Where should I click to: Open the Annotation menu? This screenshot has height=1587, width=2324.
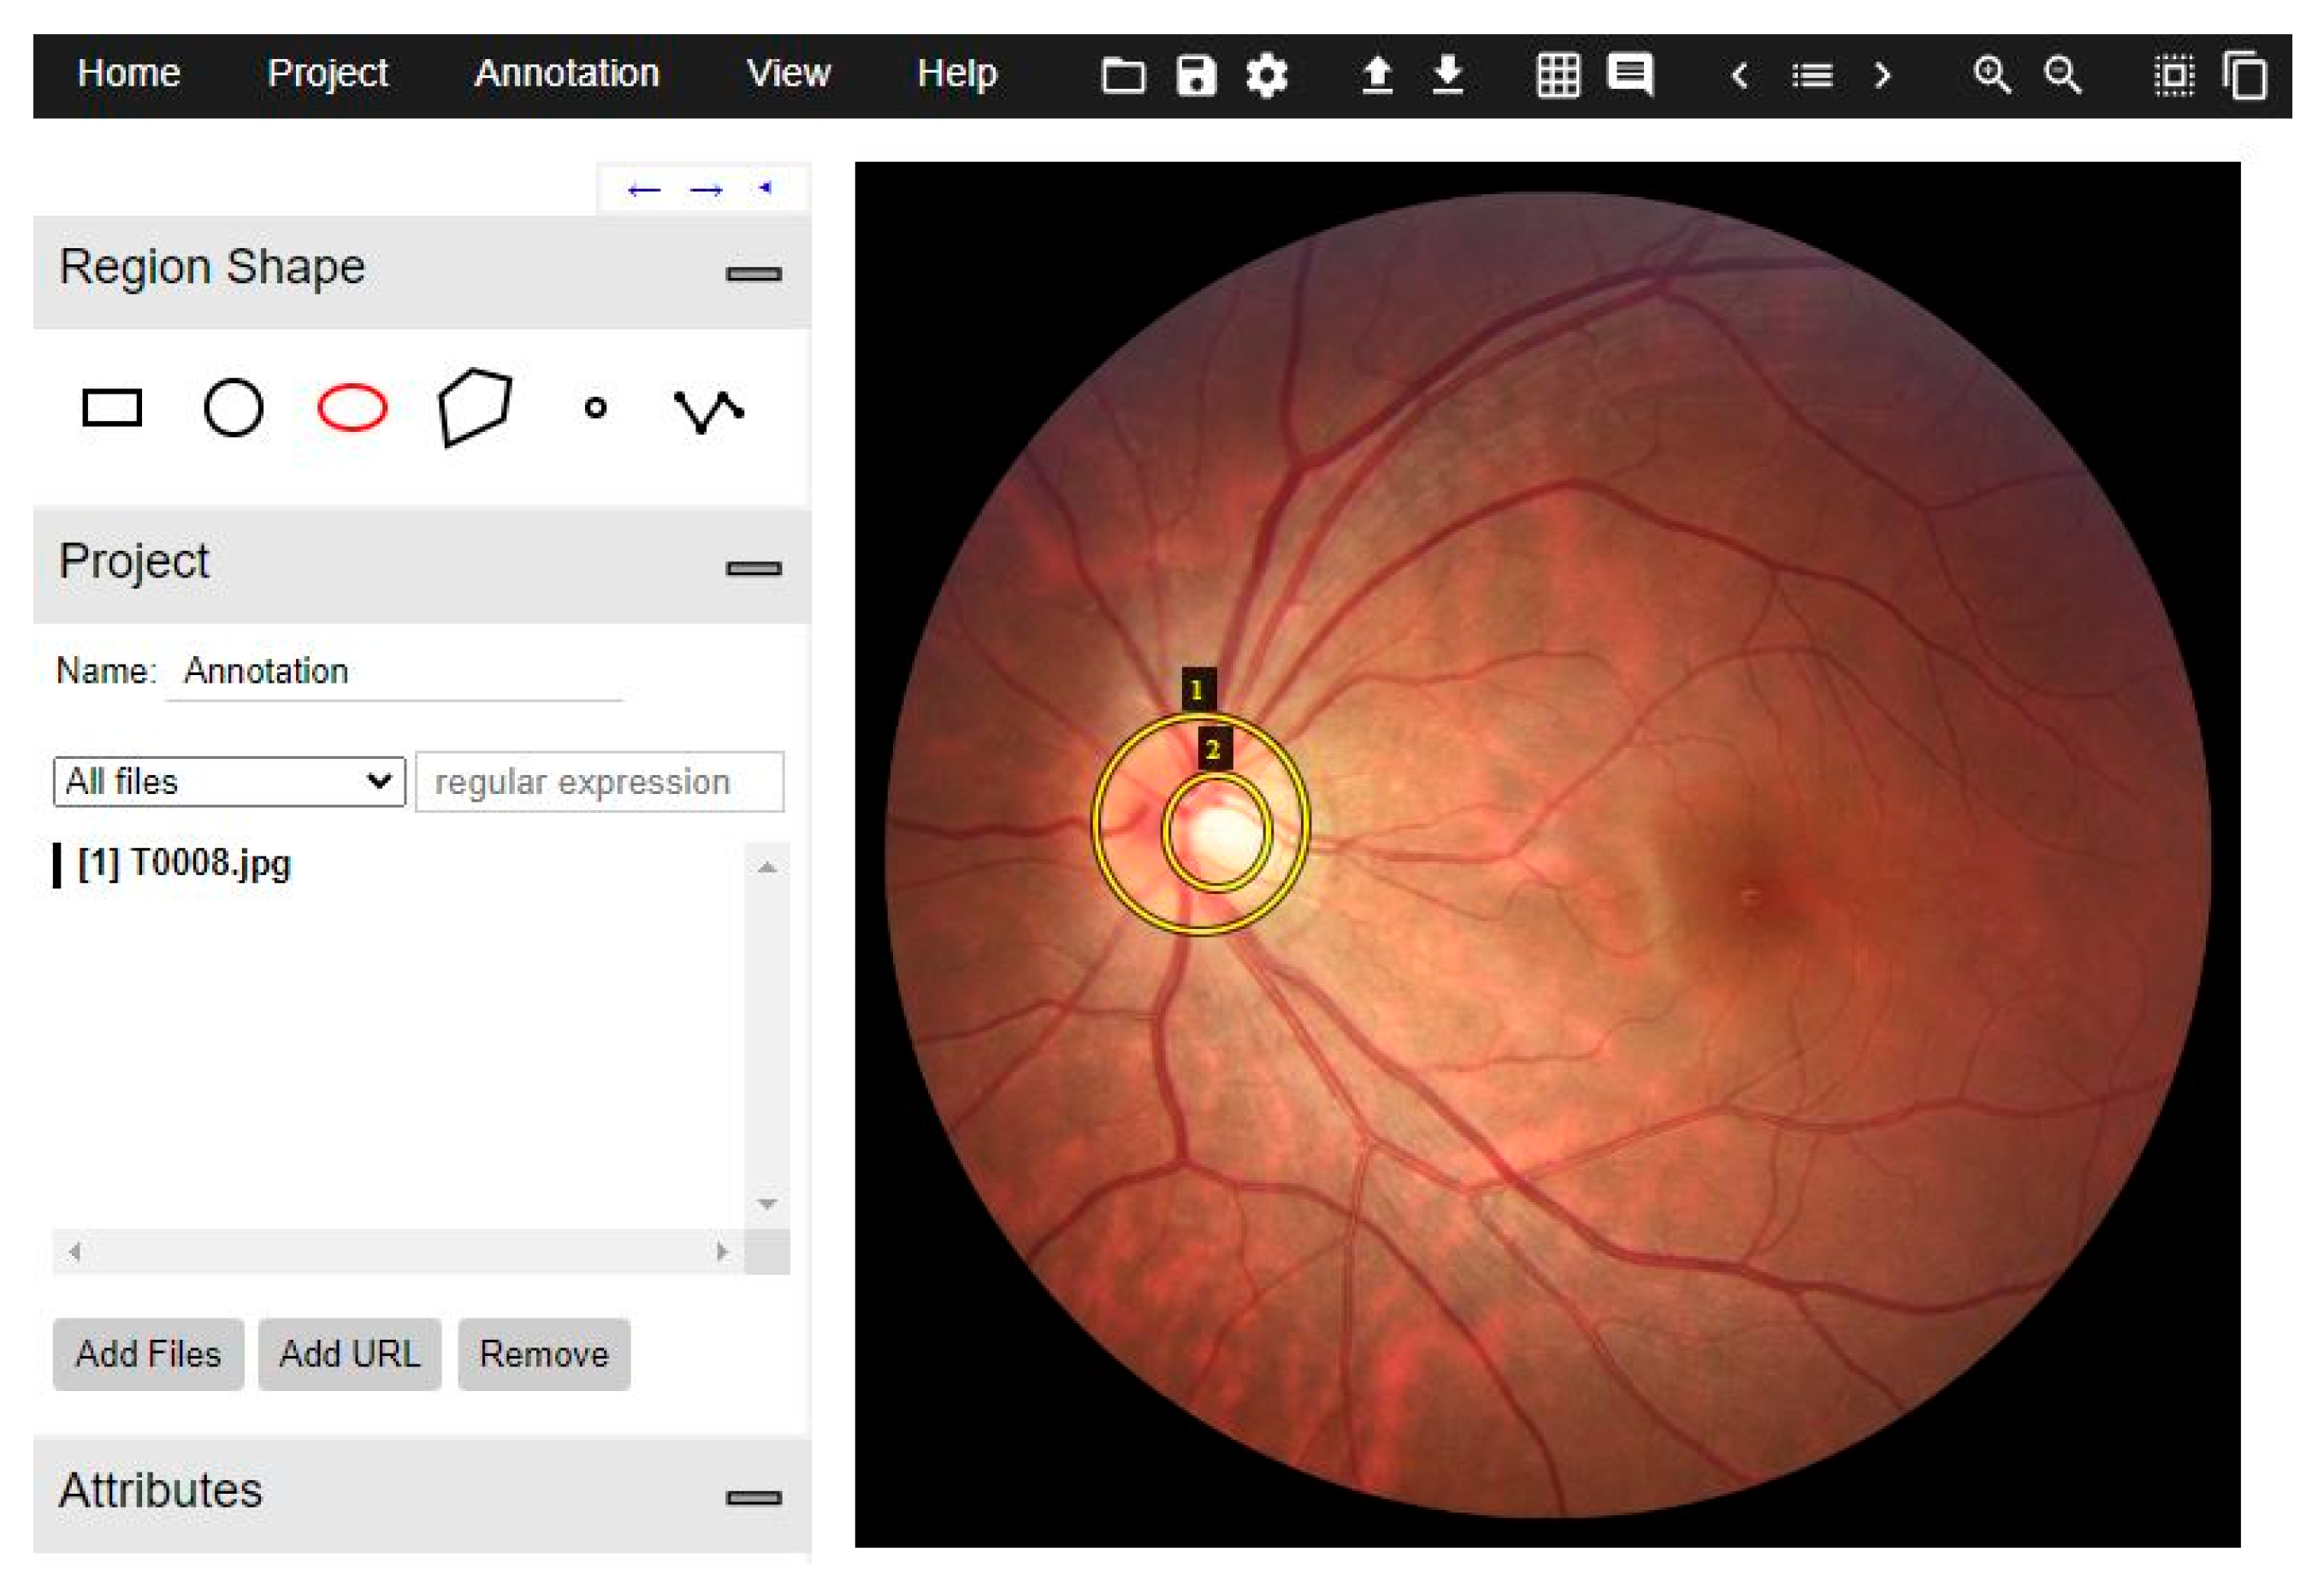click(566, 73)
